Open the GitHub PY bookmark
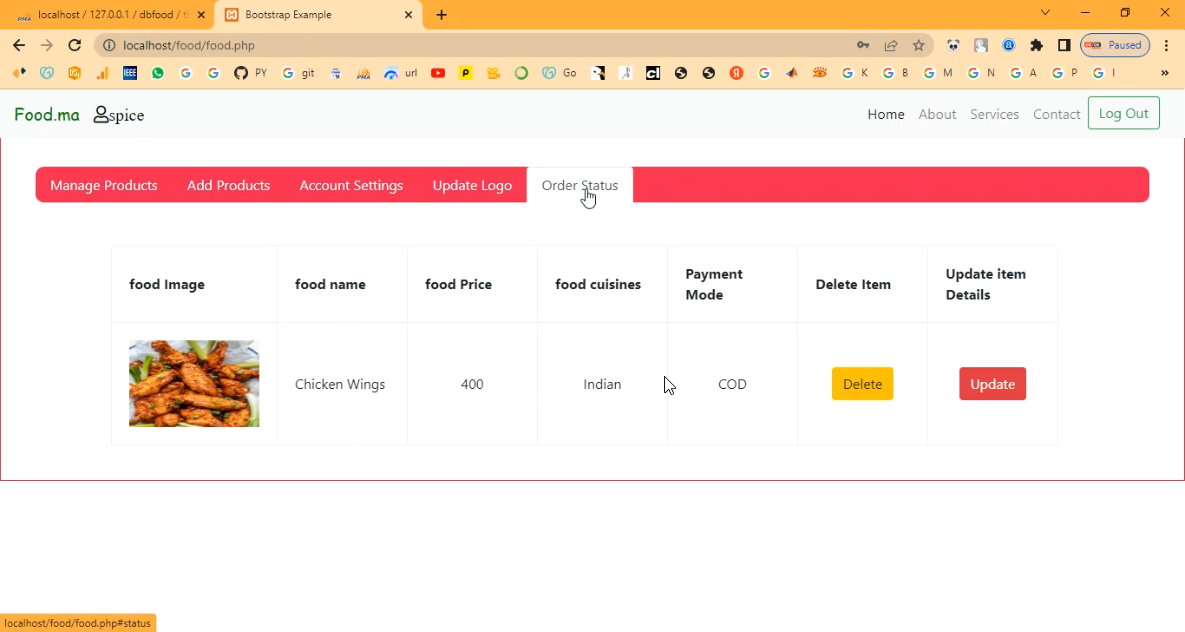This screenshot has height=632, width=1185. point(250,73)
